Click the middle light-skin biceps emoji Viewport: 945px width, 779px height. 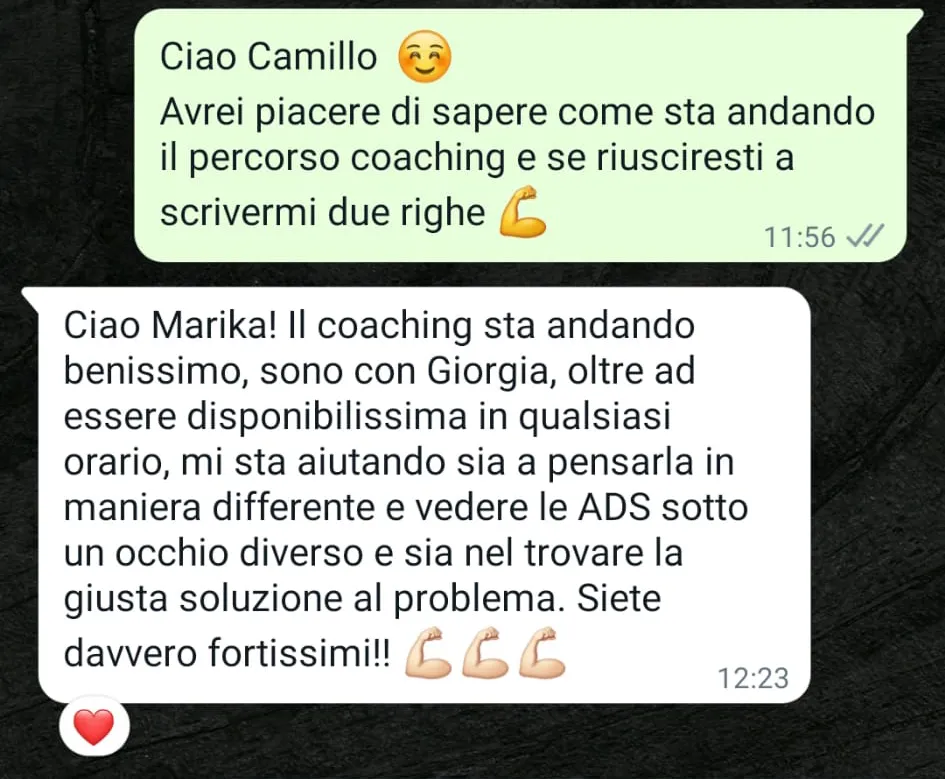point(485,653)
